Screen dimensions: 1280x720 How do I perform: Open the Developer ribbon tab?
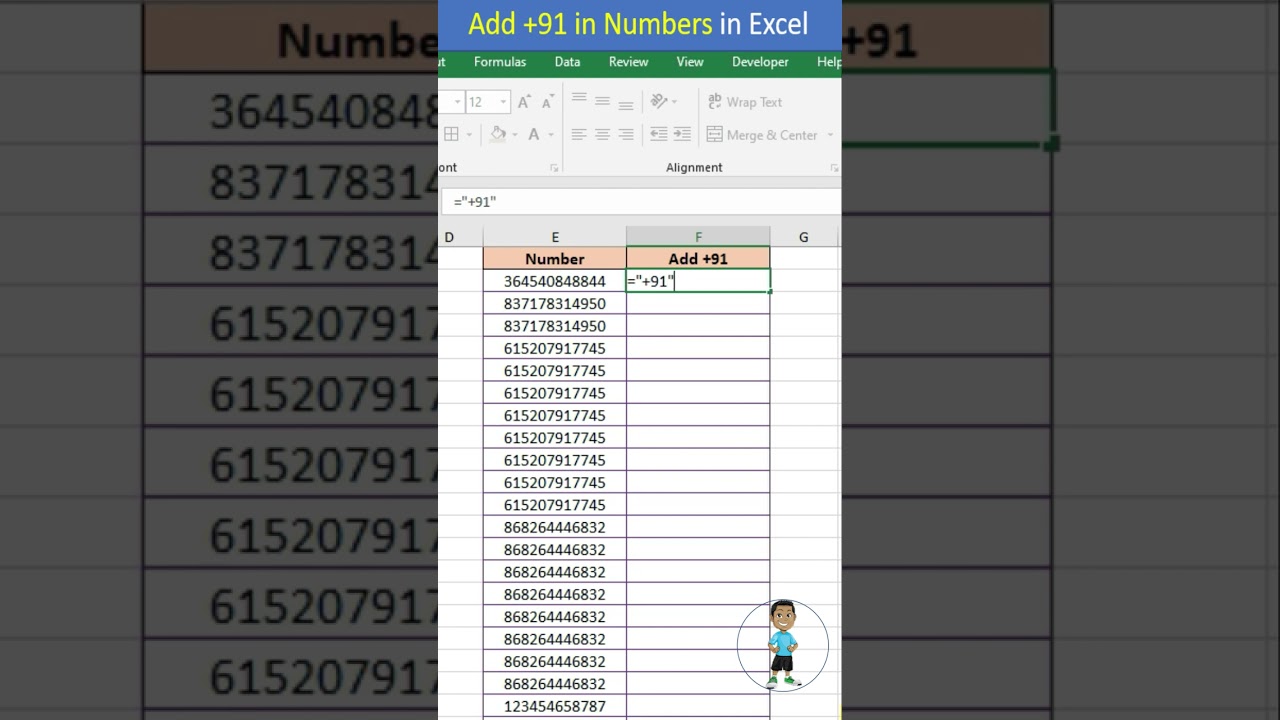(x=760, y=62)
